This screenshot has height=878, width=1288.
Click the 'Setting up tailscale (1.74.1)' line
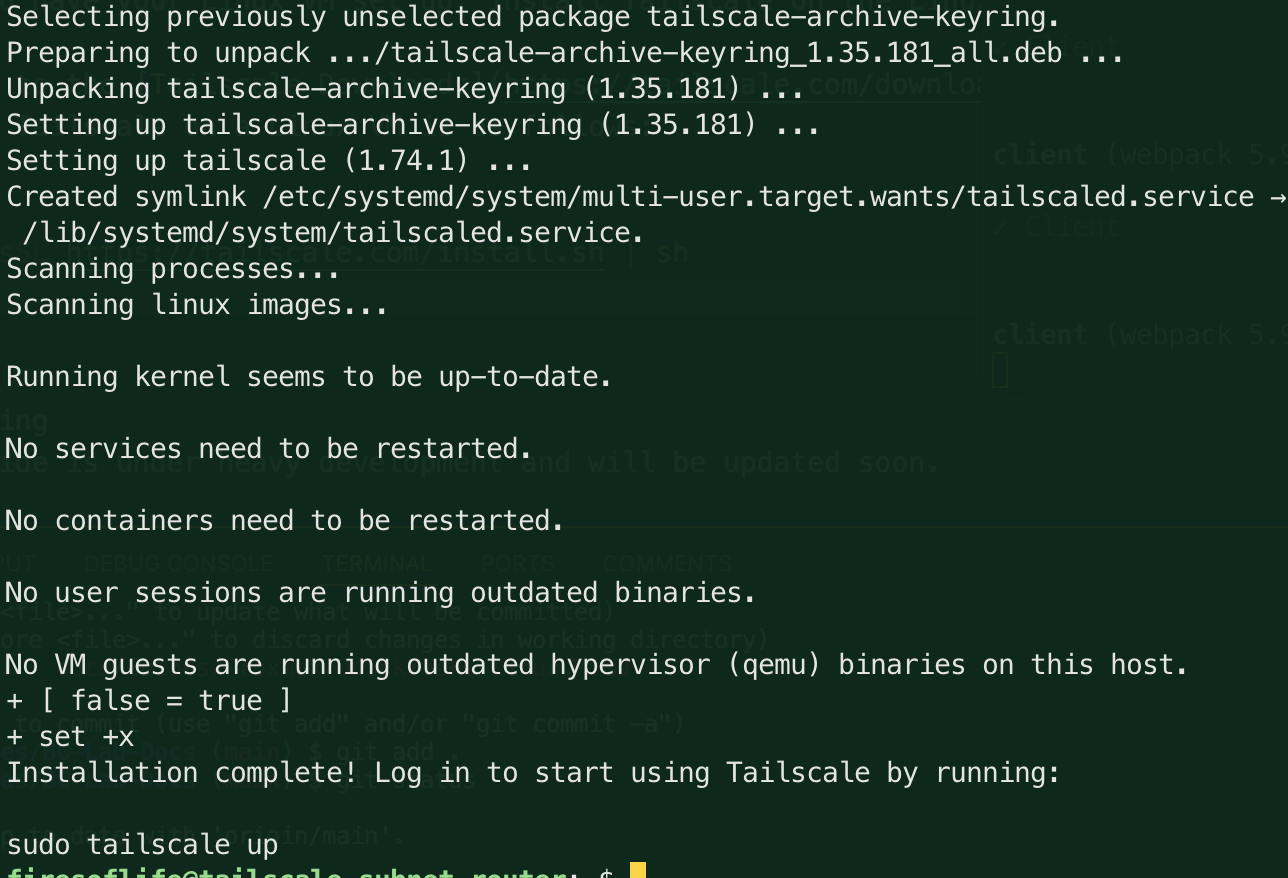point(268,161)
